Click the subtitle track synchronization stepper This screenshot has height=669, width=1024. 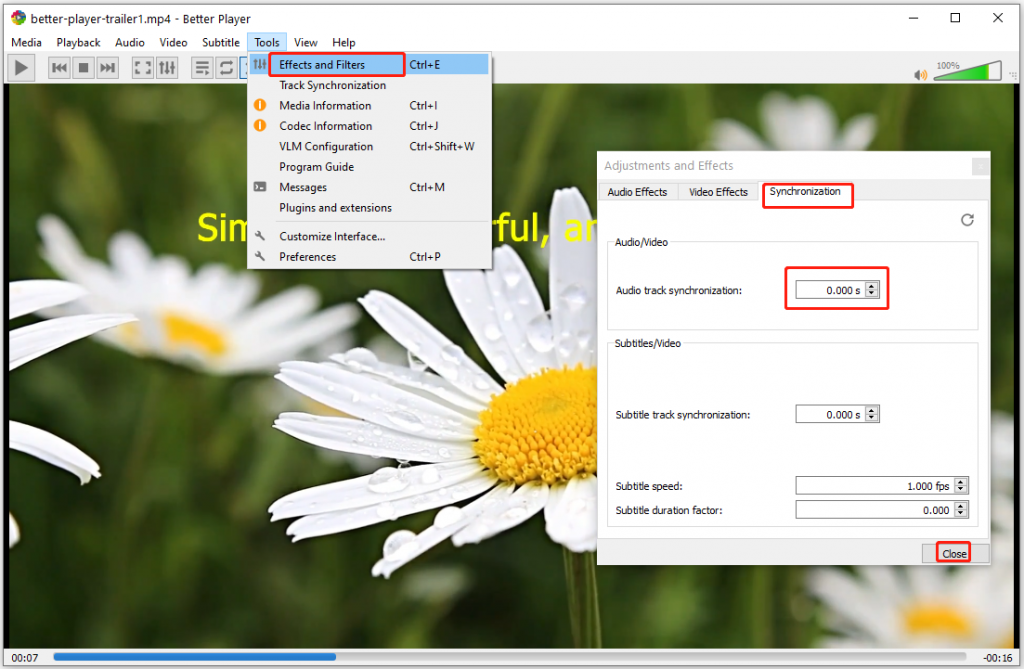point(872,414)
